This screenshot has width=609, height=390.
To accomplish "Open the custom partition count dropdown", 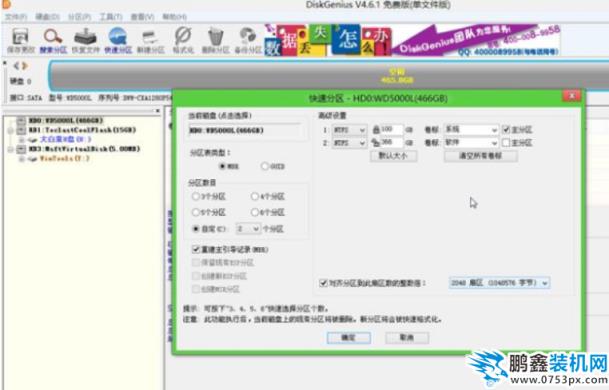I will pyautogui.click(x=248, y=229).
